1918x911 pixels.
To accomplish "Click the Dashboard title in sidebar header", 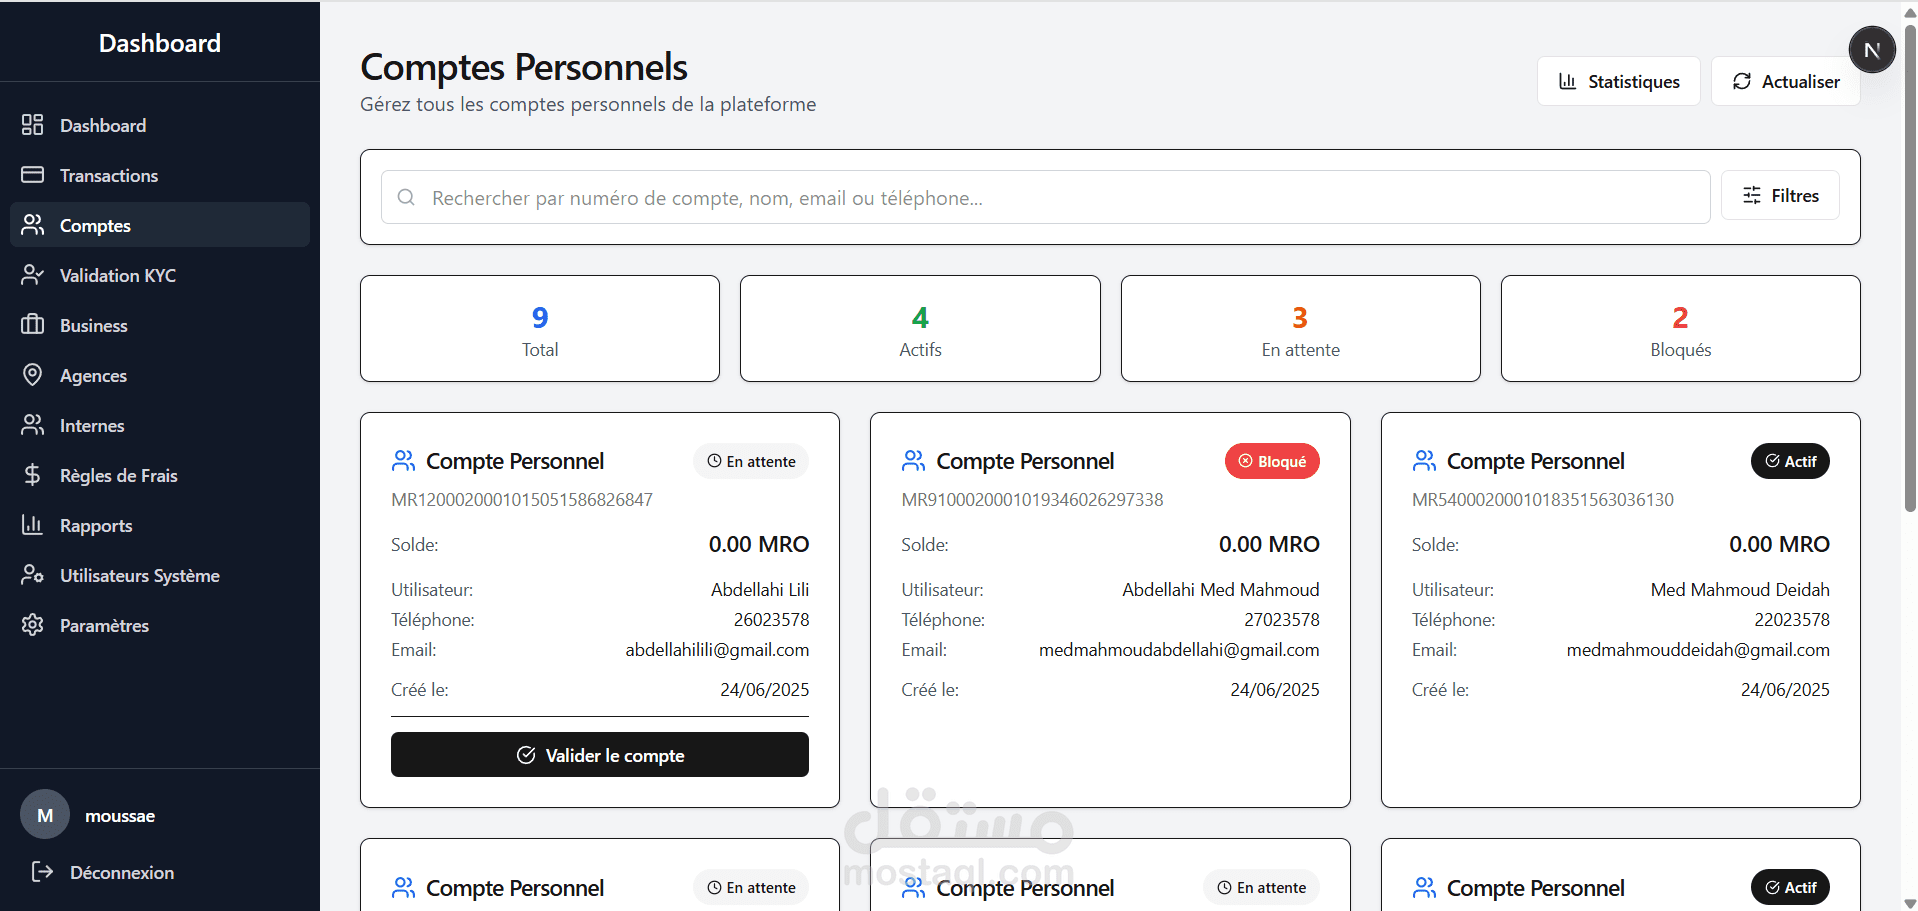I will click(160, 43).
